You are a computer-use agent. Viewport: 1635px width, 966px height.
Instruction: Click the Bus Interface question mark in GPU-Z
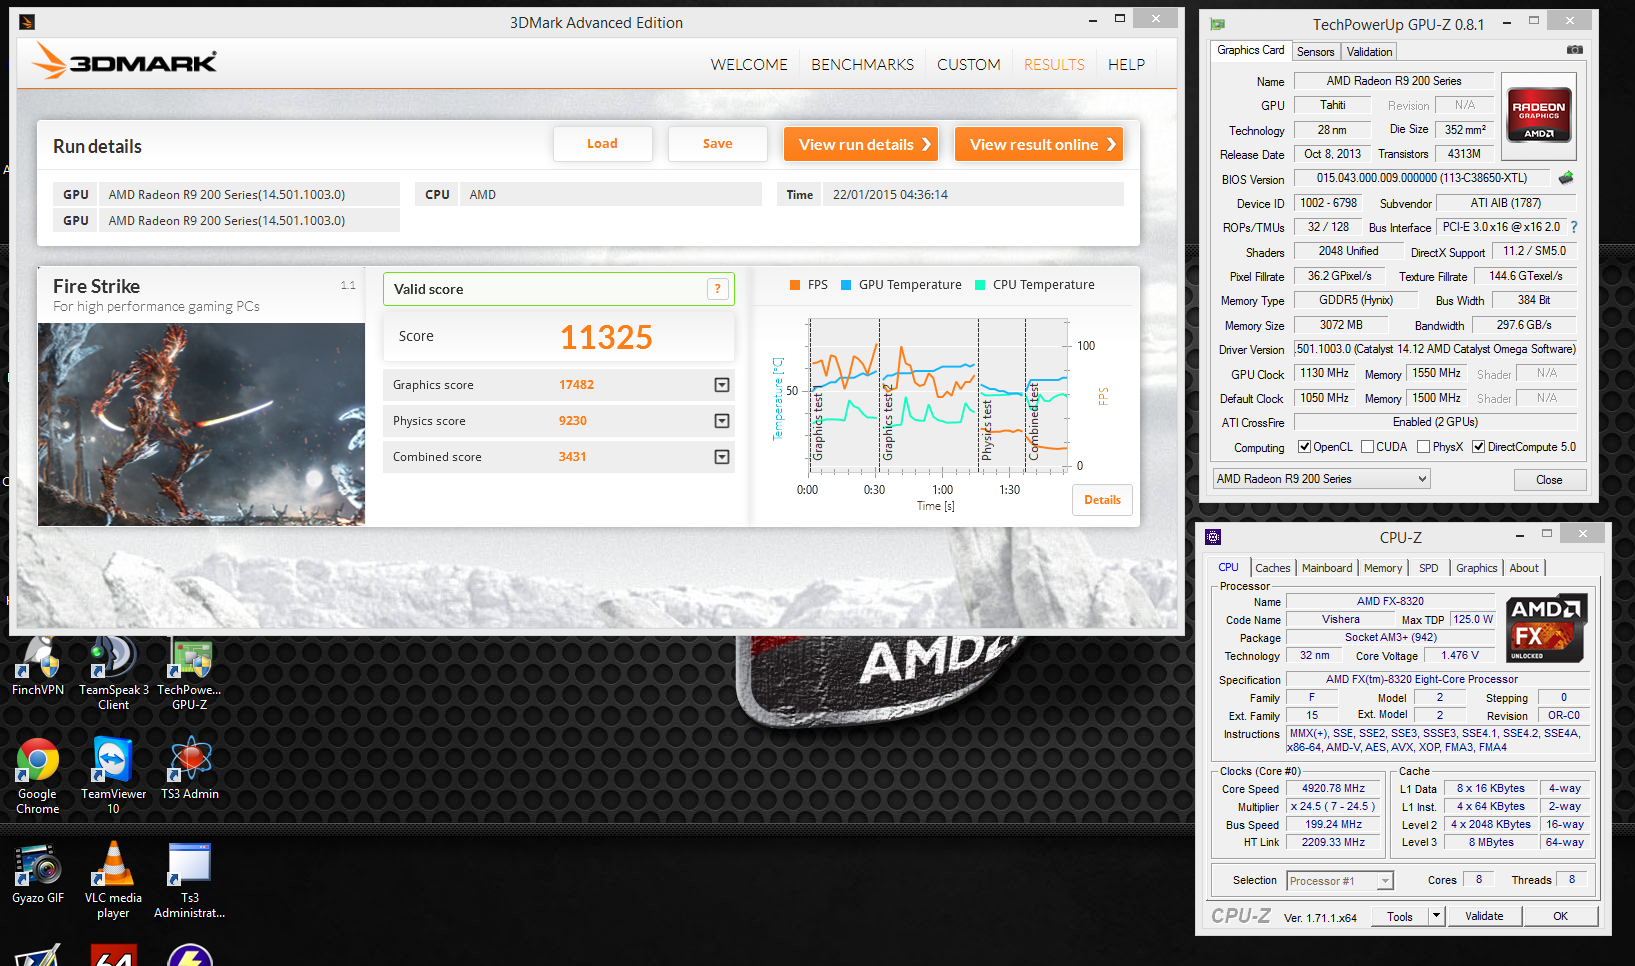1574,227
